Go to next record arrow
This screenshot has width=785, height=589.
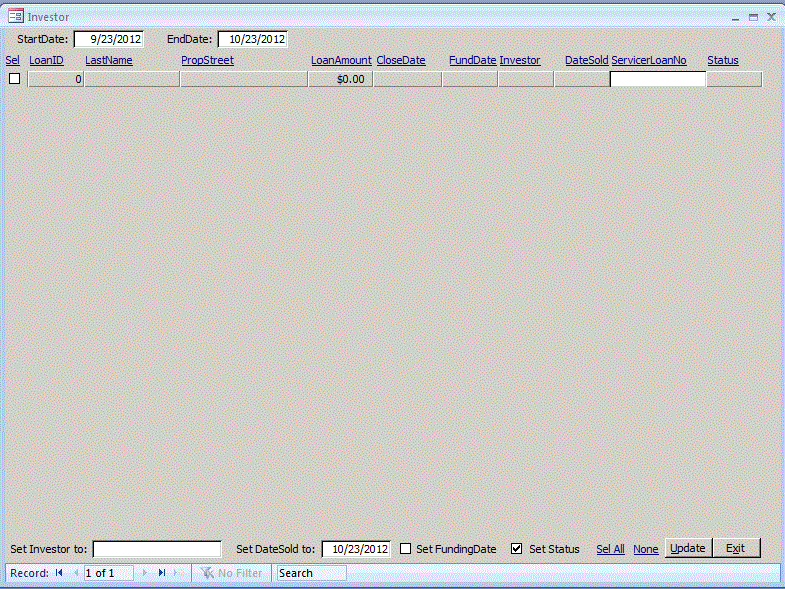144,573
